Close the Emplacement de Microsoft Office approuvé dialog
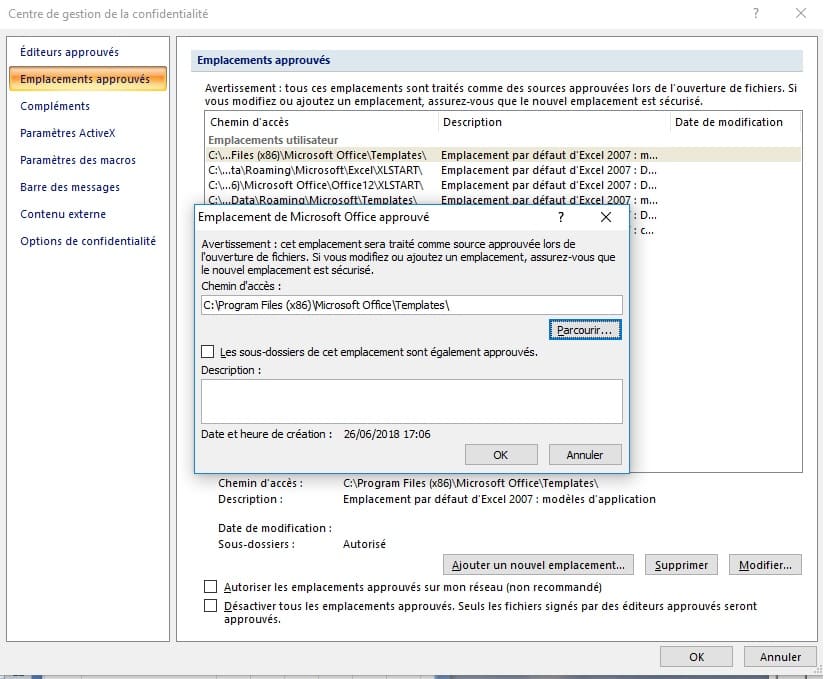Viewport: 824px width, 679px height. [x=605, y=216]
